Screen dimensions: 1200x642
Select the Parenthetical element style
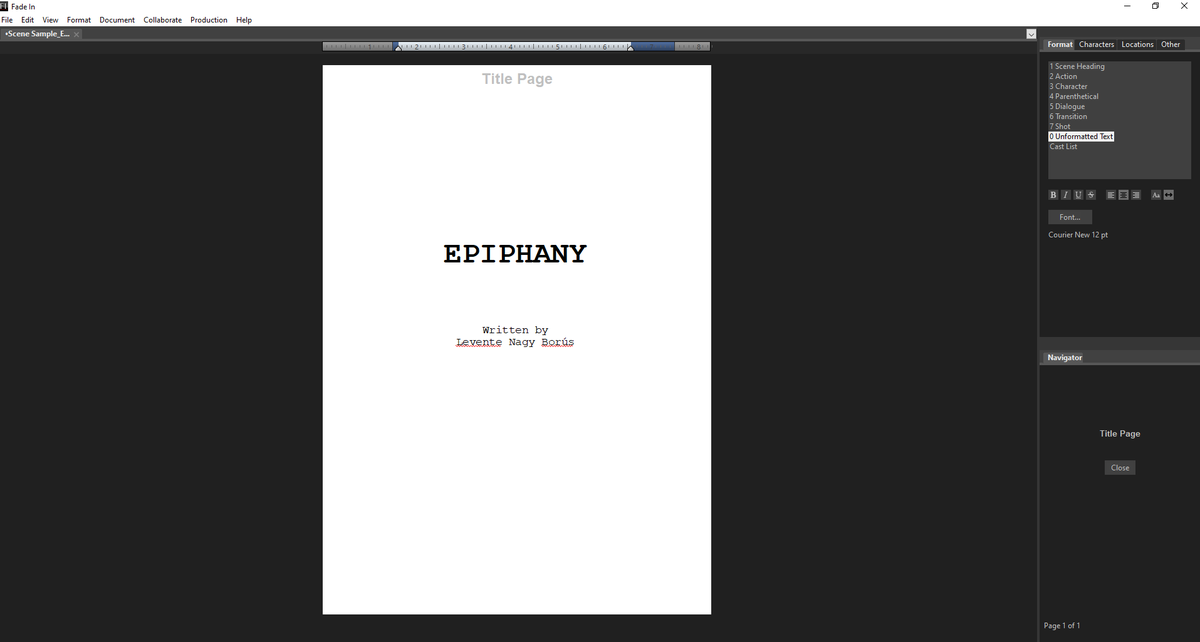point(1074,97)
